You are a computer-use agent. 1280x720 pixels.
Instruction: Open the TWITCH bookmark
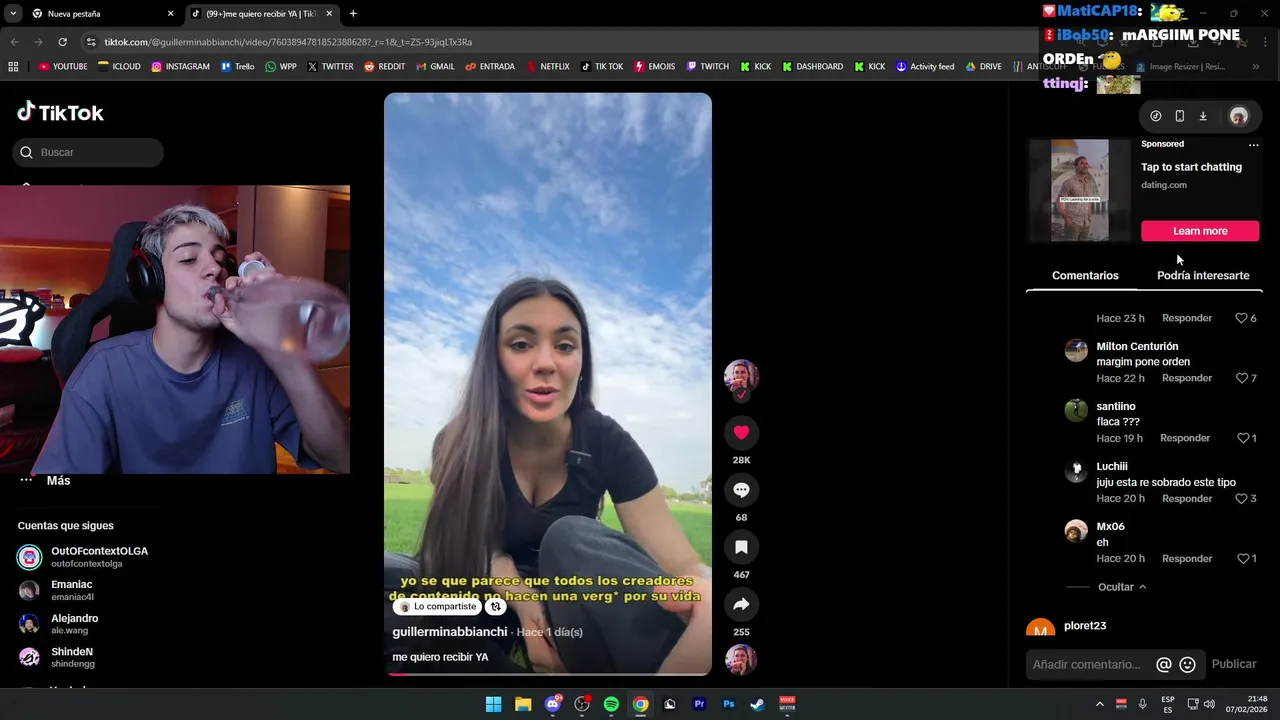(708, 67)
